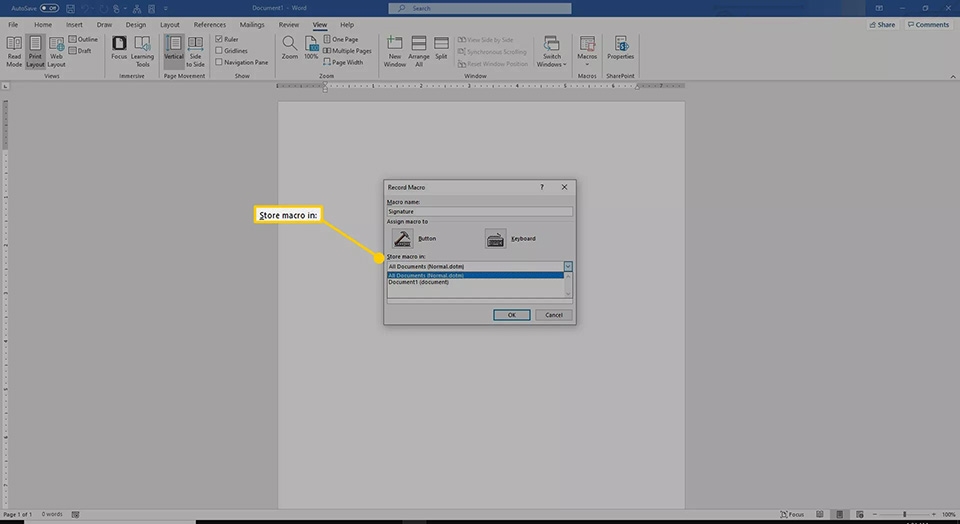Open the Design tab
The width and height of the screenshot is (960, 524).
[136, 24]
